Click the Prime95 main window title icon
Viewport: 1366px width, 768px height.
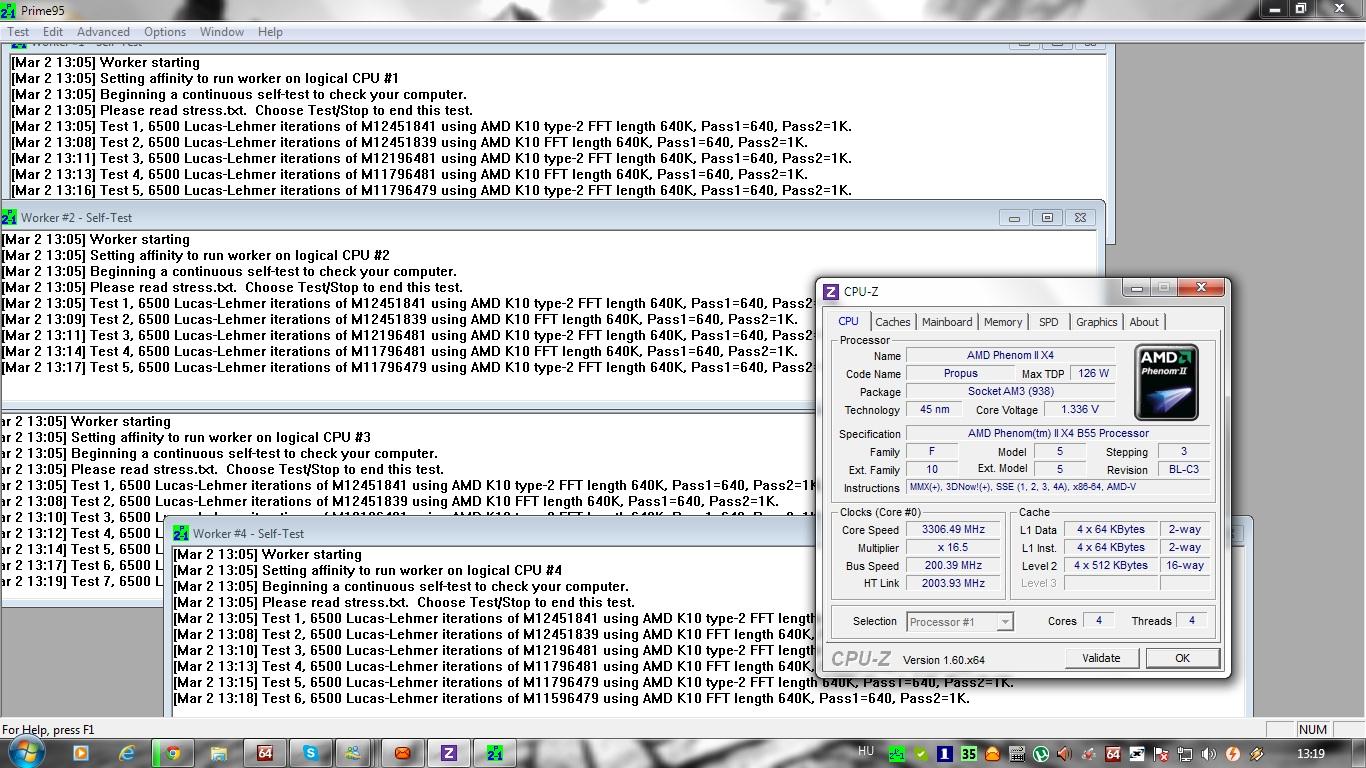pyautogui.click(x=8, y=10)
